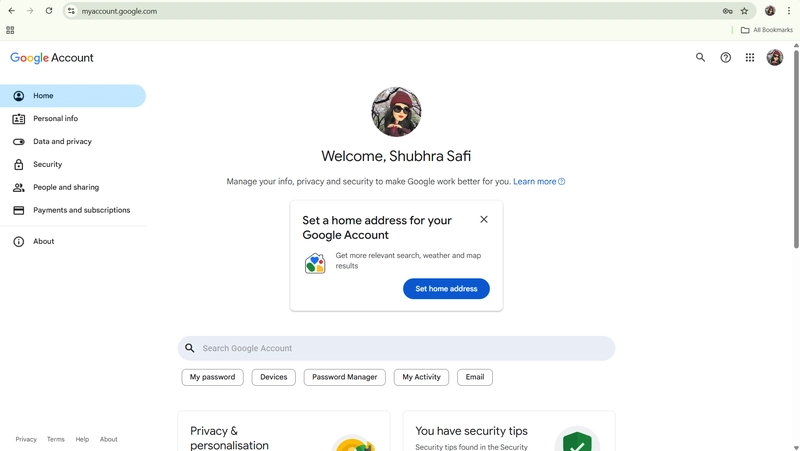Image resolution: width=800 pixels, height=451 pixels.
Task: Open password key icon in address bar
Action: (728, 11)
